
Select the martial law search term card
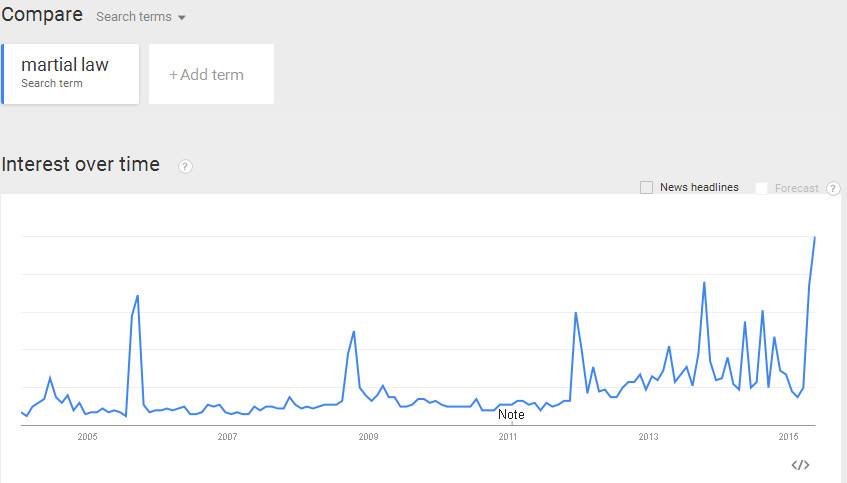pos(70,73)
